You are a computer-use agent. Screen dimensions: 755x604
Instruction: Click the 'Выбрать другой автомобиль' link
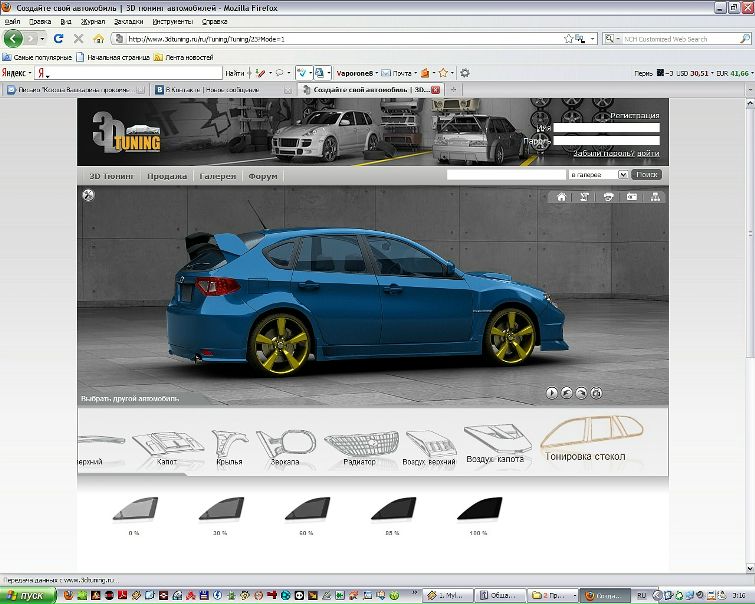click(x=130, y=399)
